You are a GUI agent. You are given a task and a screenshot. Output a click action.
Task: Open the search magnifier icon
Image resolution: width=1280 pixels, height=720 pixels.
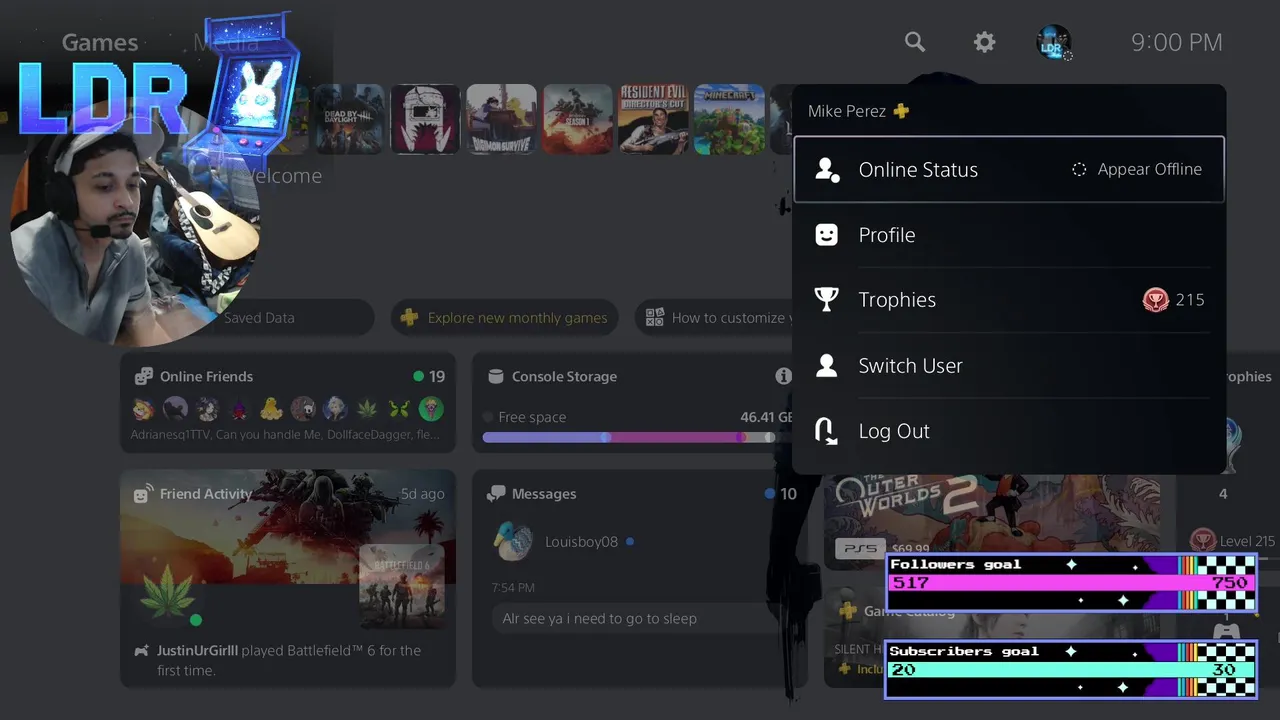click(x=915, y=42)
